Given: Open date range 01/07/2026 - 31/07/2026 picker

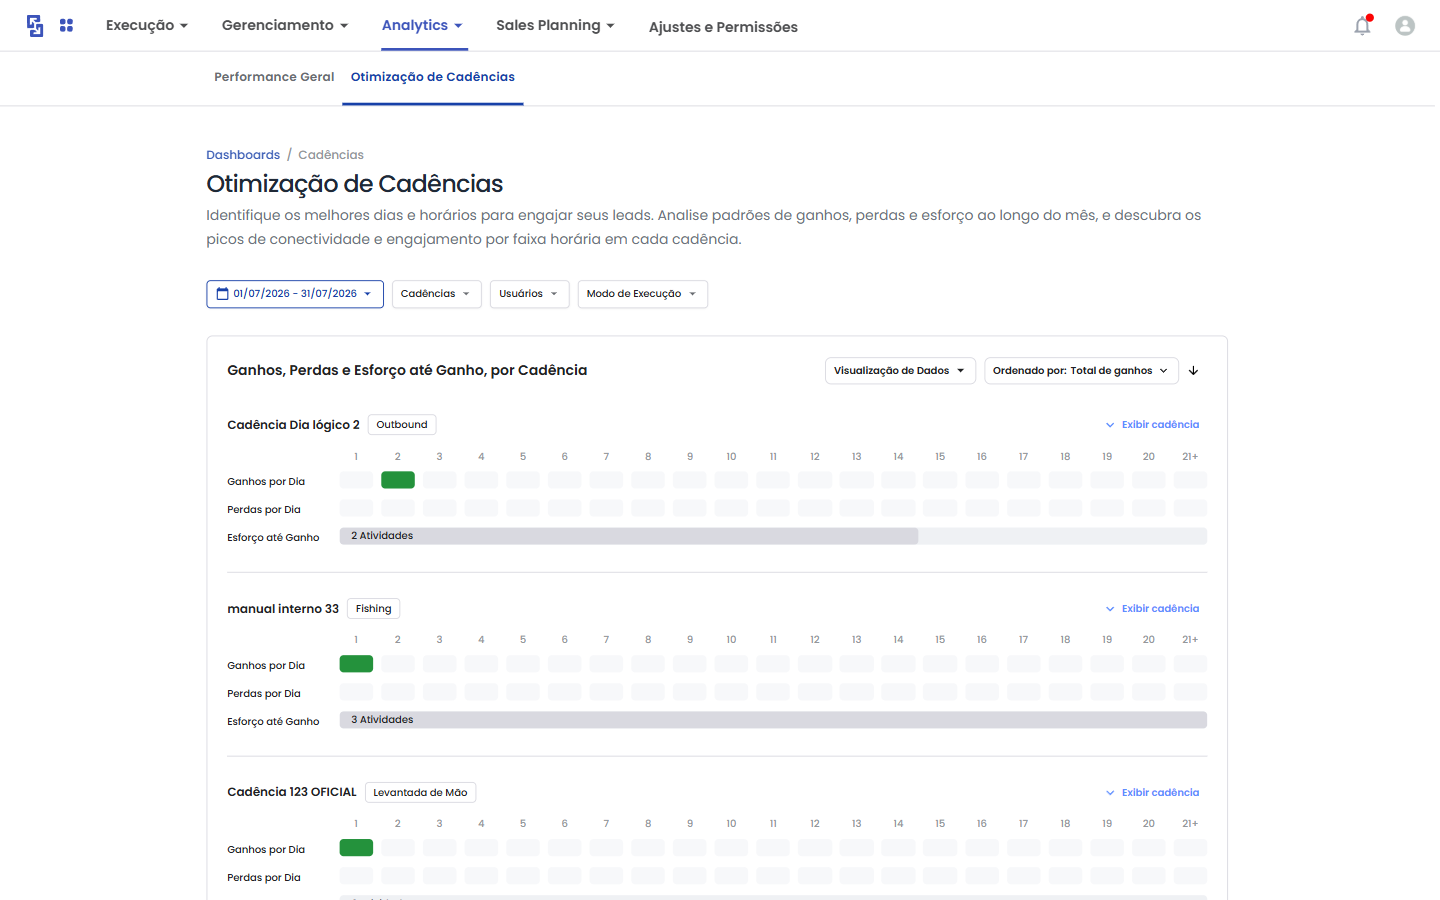Looking at the screenshot, I should coord(295,294).
